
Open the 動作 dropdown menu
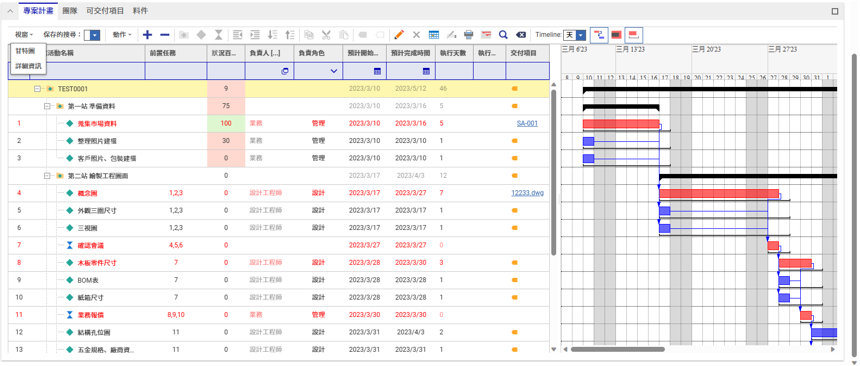[x=122, y=35]
